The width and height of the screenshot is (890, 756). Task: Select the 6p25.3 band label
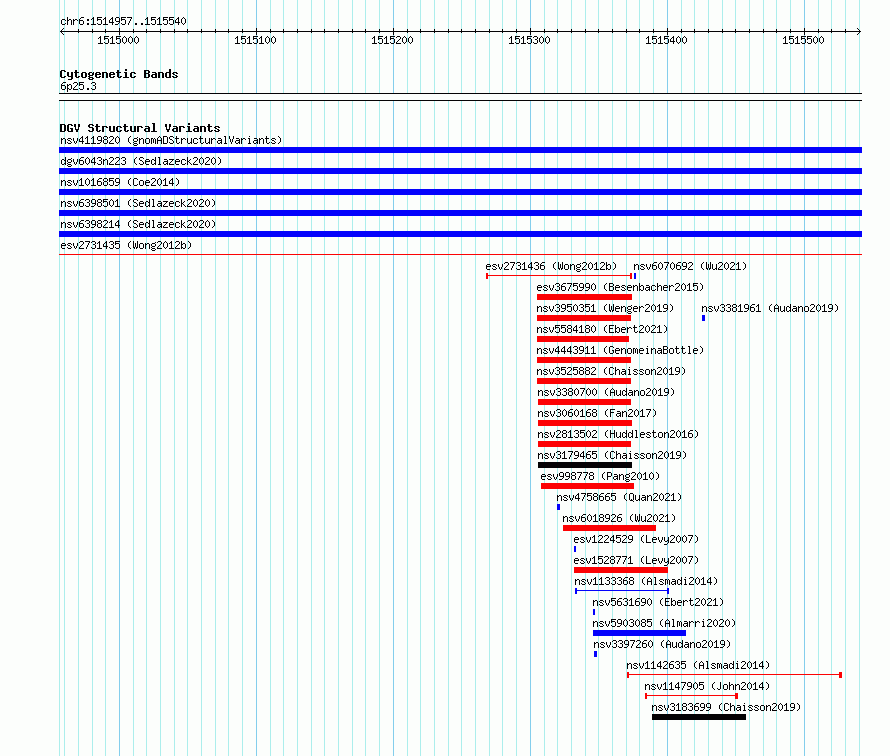point(78,86)
